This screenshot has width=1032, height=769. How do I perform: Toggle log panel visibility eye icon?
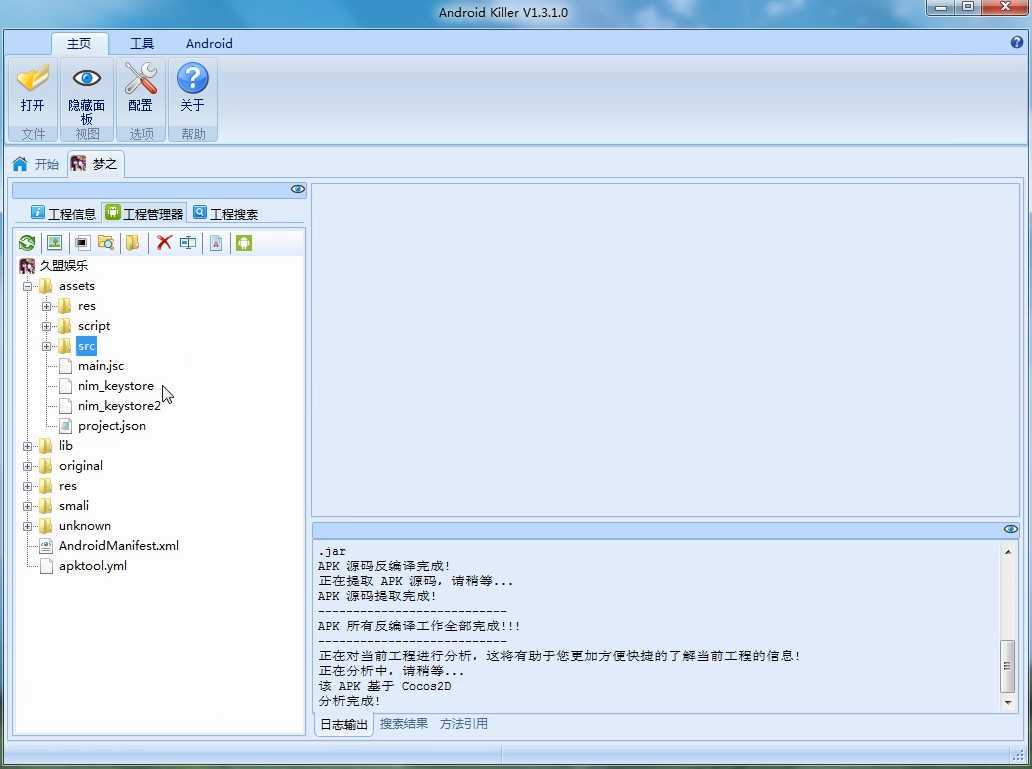click(1010, 529)
